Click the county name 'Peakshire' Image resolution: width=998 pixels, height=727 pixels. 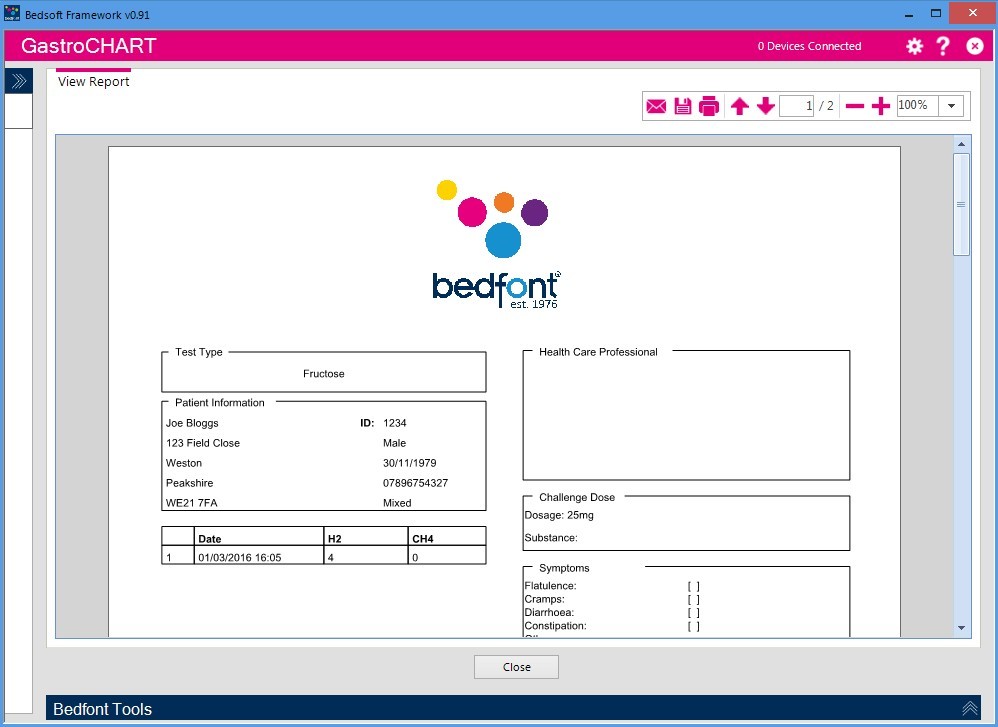tap(189, 483)
